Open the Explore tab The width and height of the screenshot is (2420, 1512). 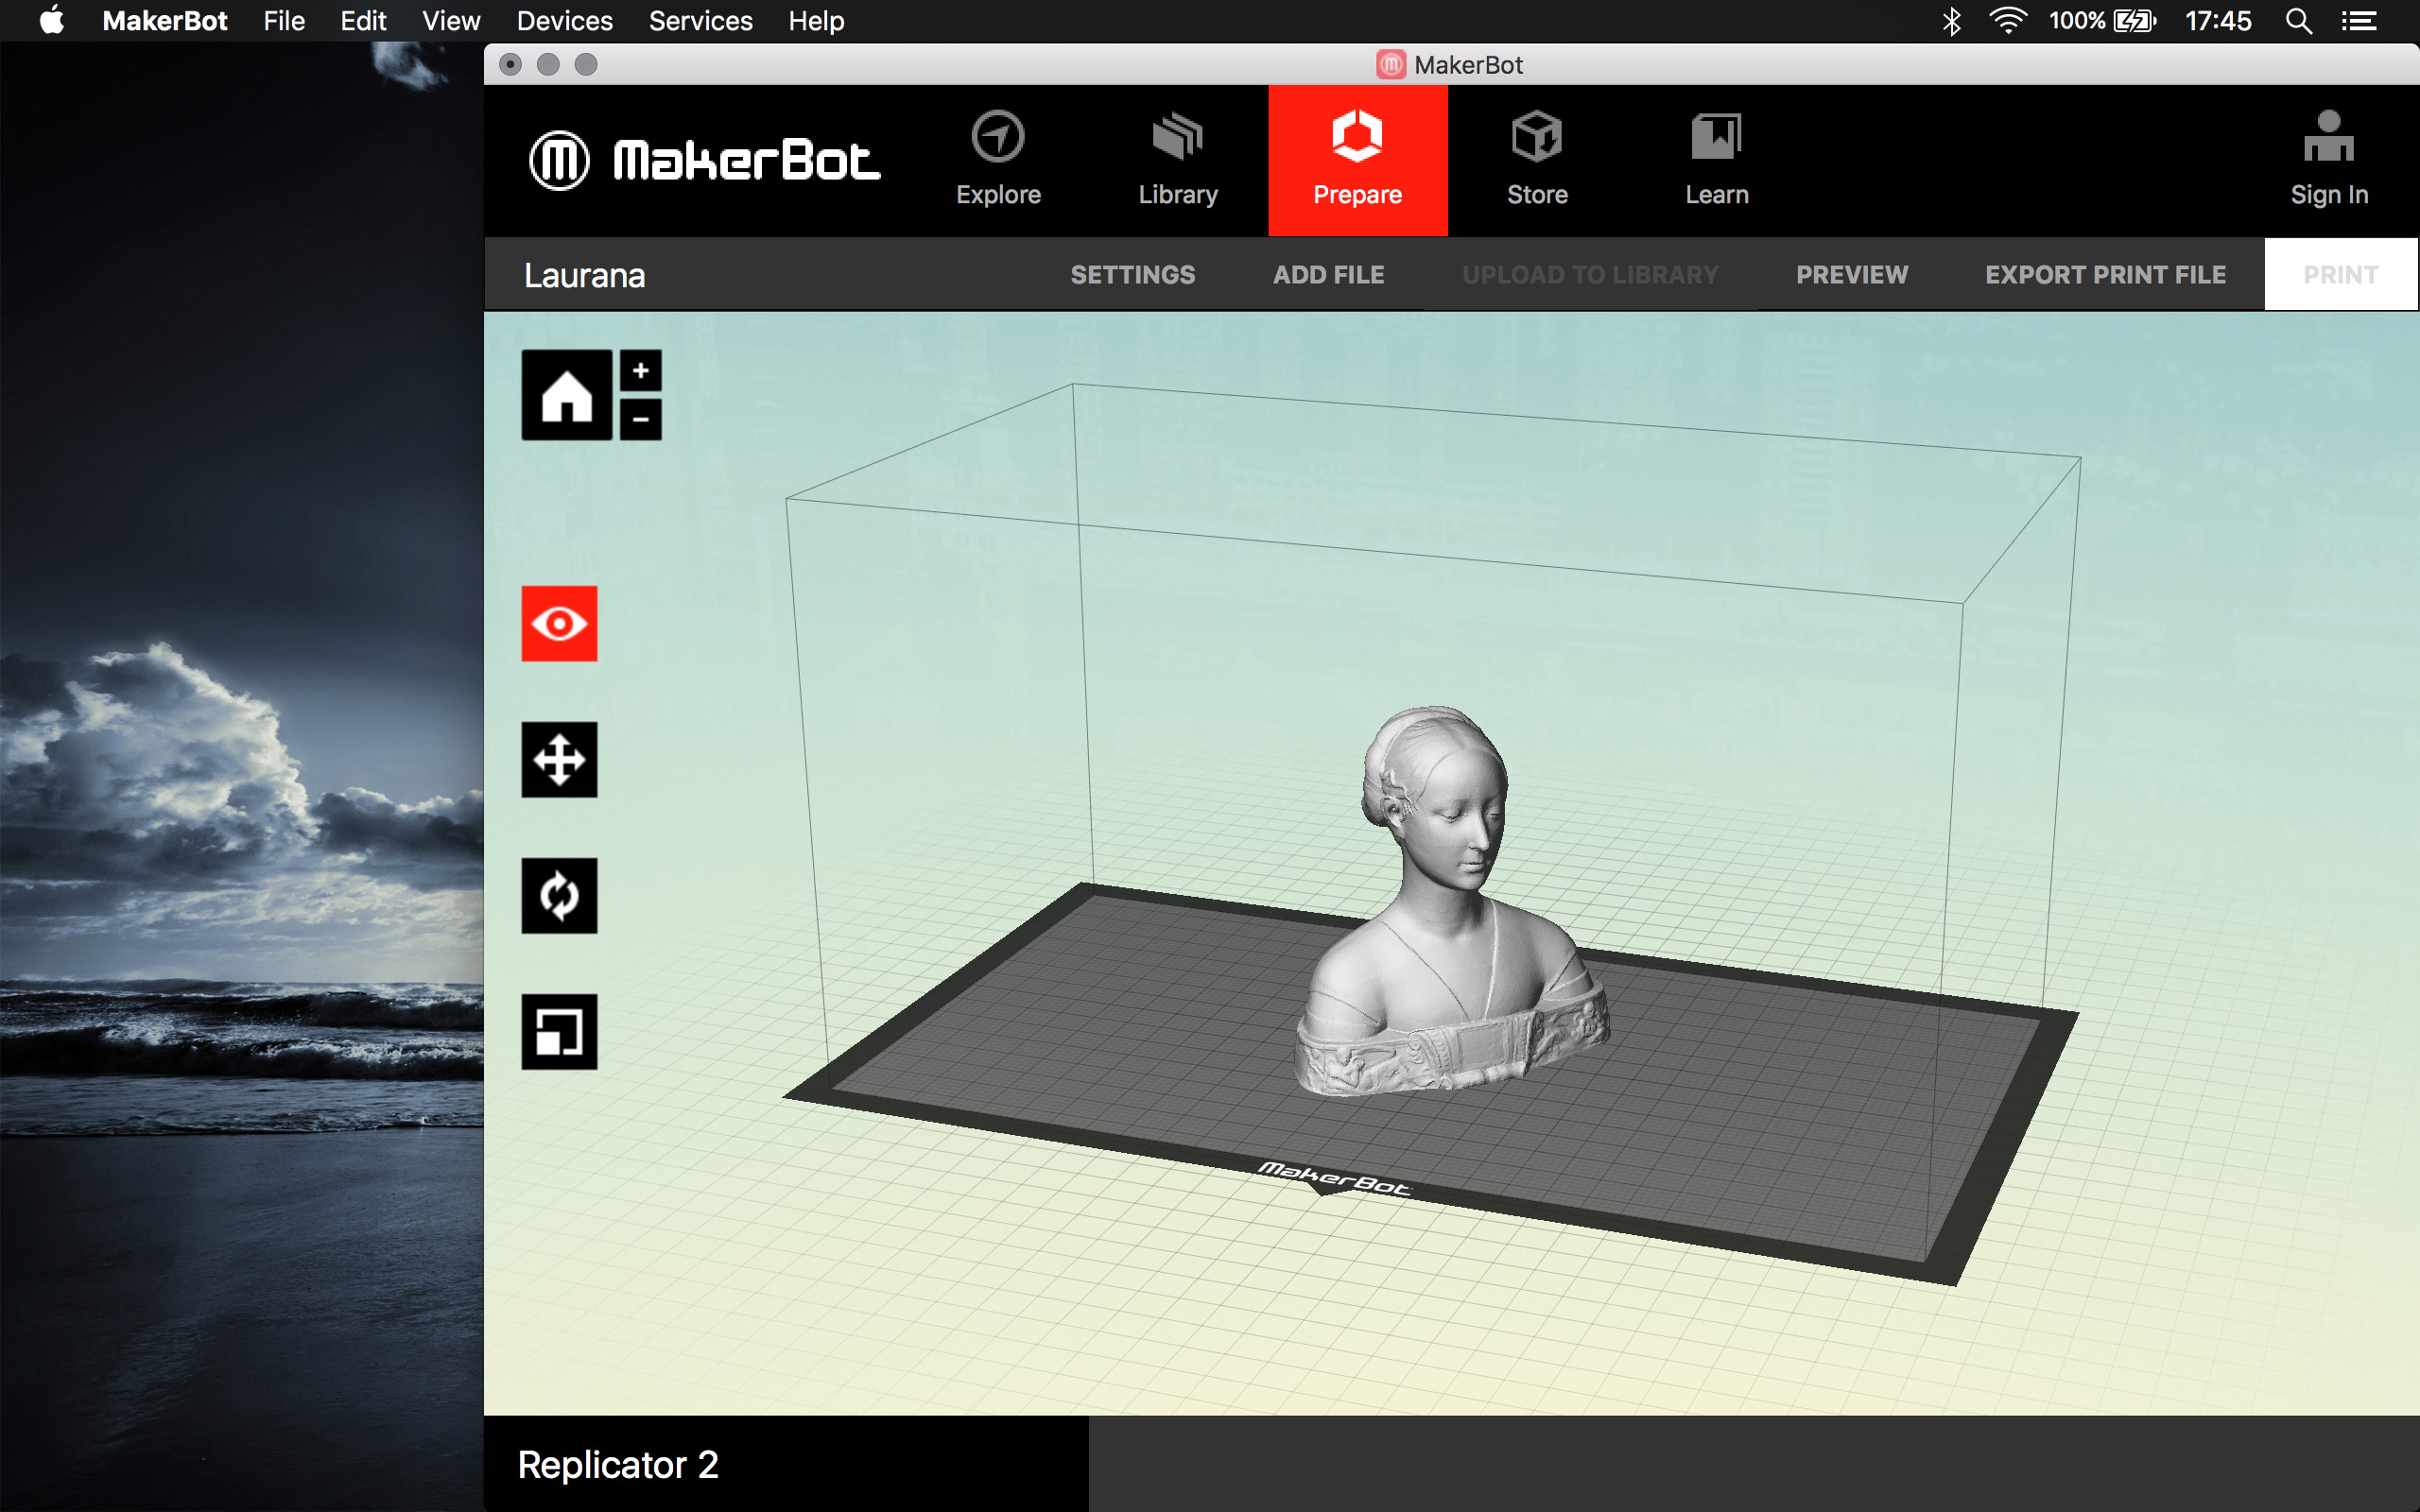pyautogui.click(x=998, y=160)
